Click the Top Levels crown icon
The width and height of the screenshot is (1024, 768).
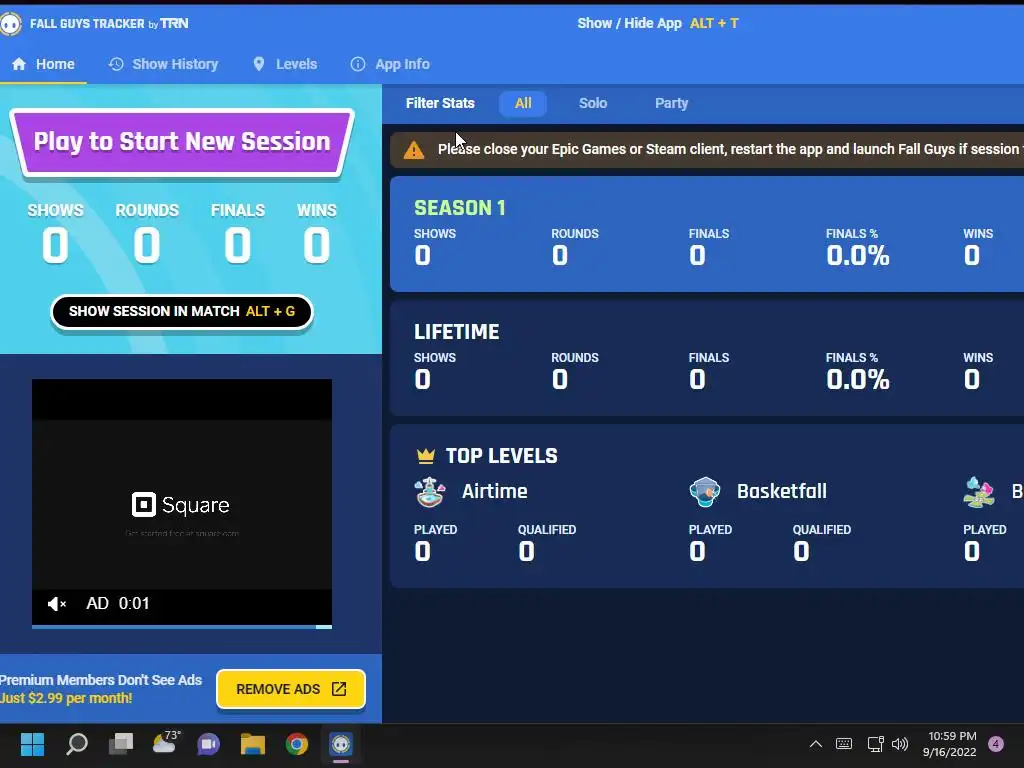point(426,455)
